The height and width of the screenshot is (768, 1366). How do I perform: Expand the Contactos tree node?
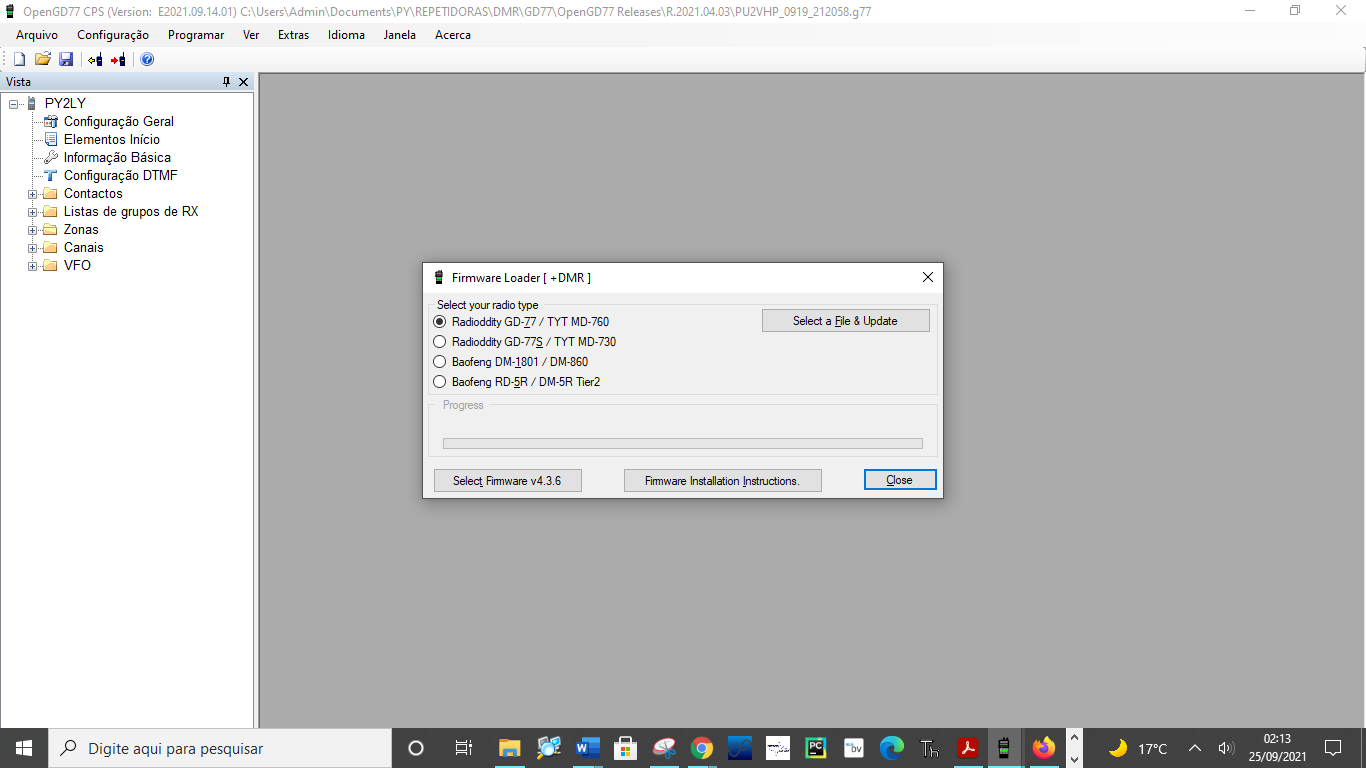(x=33, y=194)
